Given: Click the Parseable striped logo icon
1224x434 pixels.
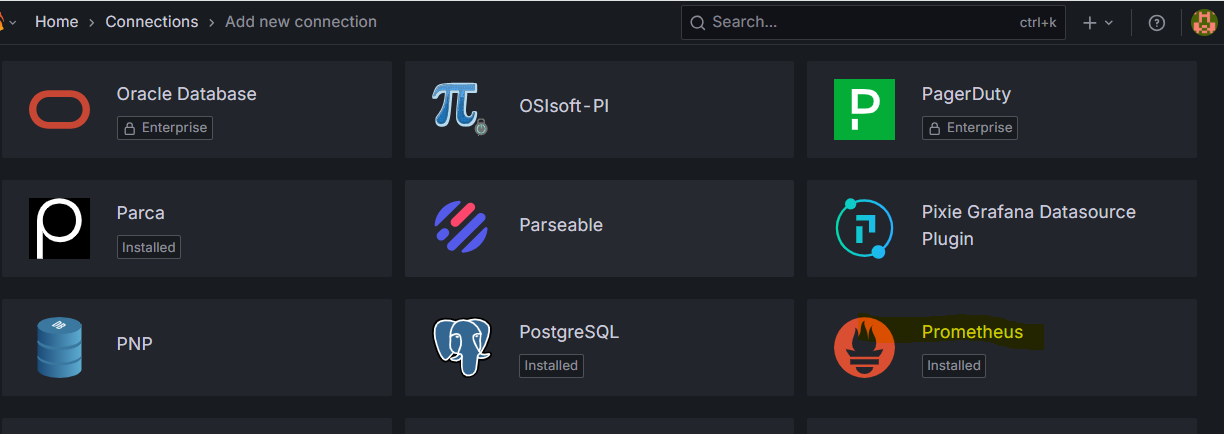Looking at the screenshot, I should click(461, 227).
